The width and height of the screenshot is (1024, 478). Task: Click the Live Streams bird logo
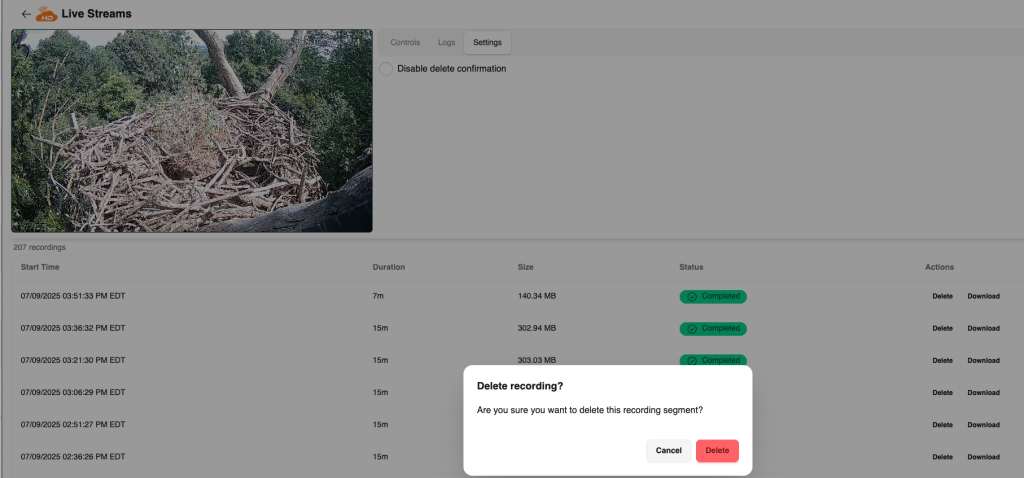pos(46,14)
